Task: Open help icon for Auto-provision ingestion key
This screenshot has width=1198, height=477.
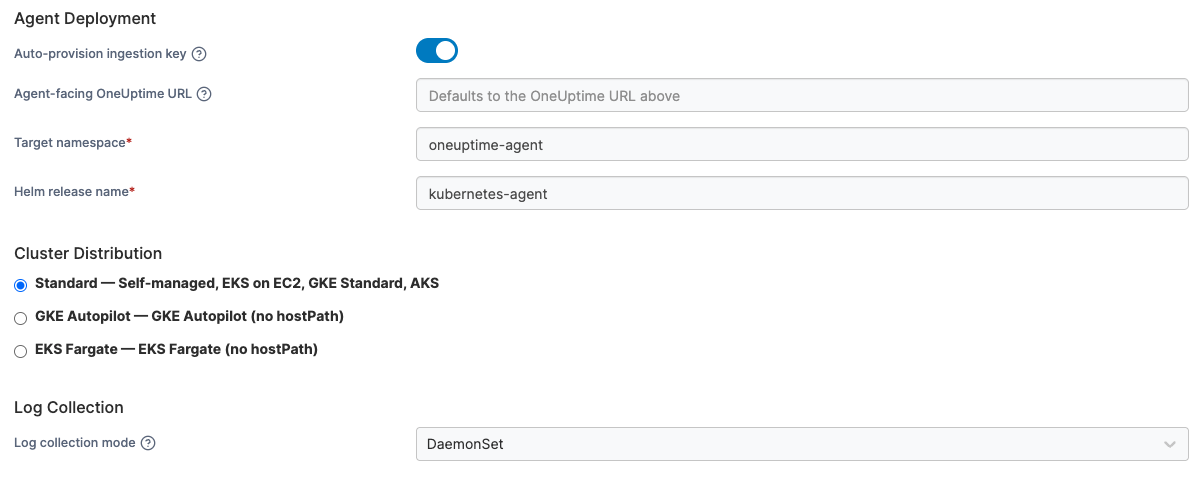Action: tap(199, 54)
